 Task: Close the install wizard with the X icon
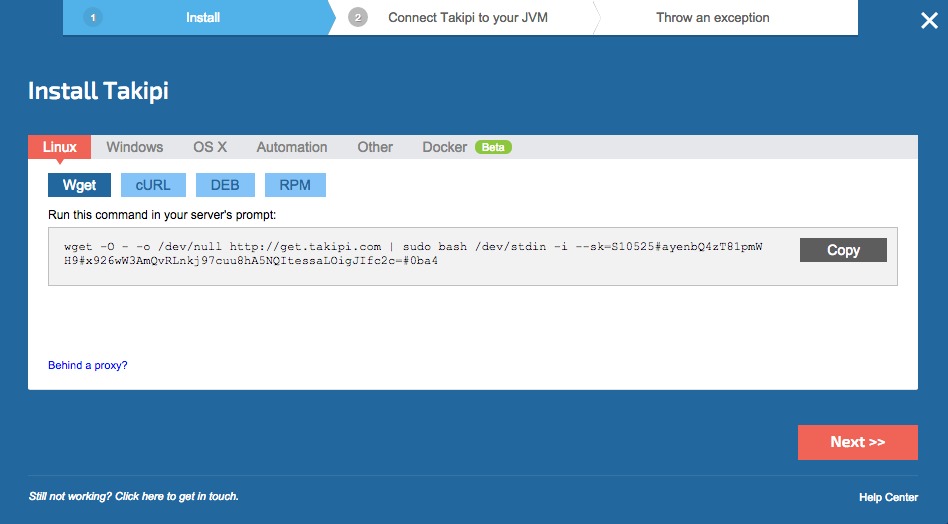tap(929, 21)
